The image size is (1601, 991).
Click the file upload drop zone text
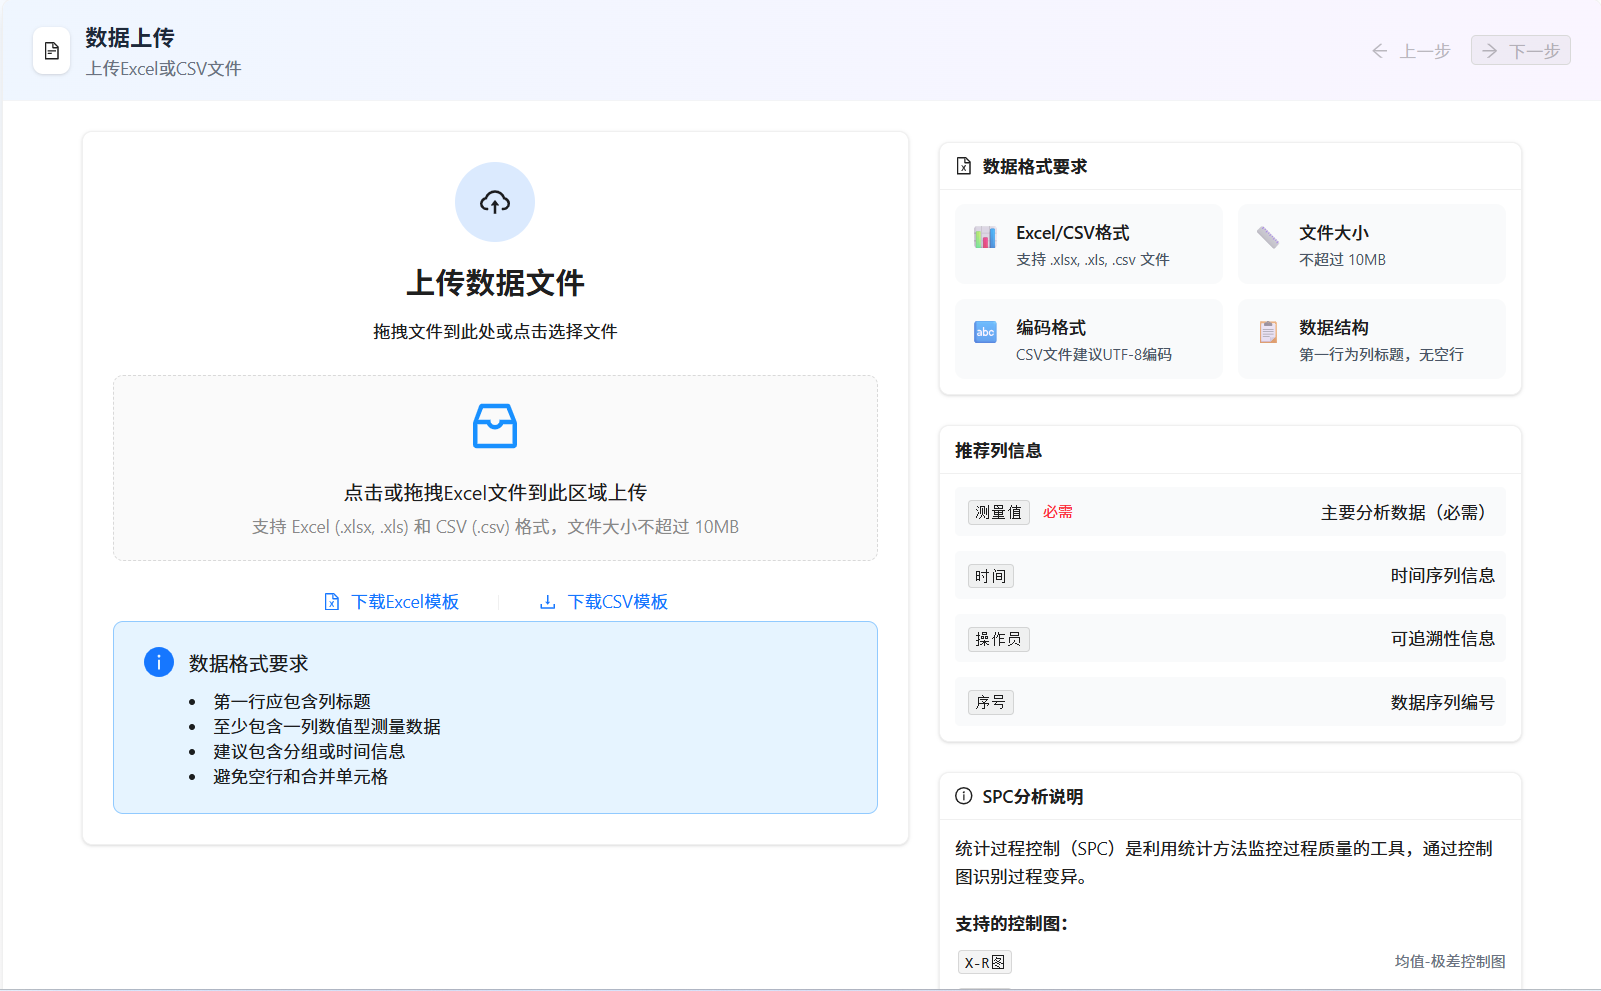495,493
